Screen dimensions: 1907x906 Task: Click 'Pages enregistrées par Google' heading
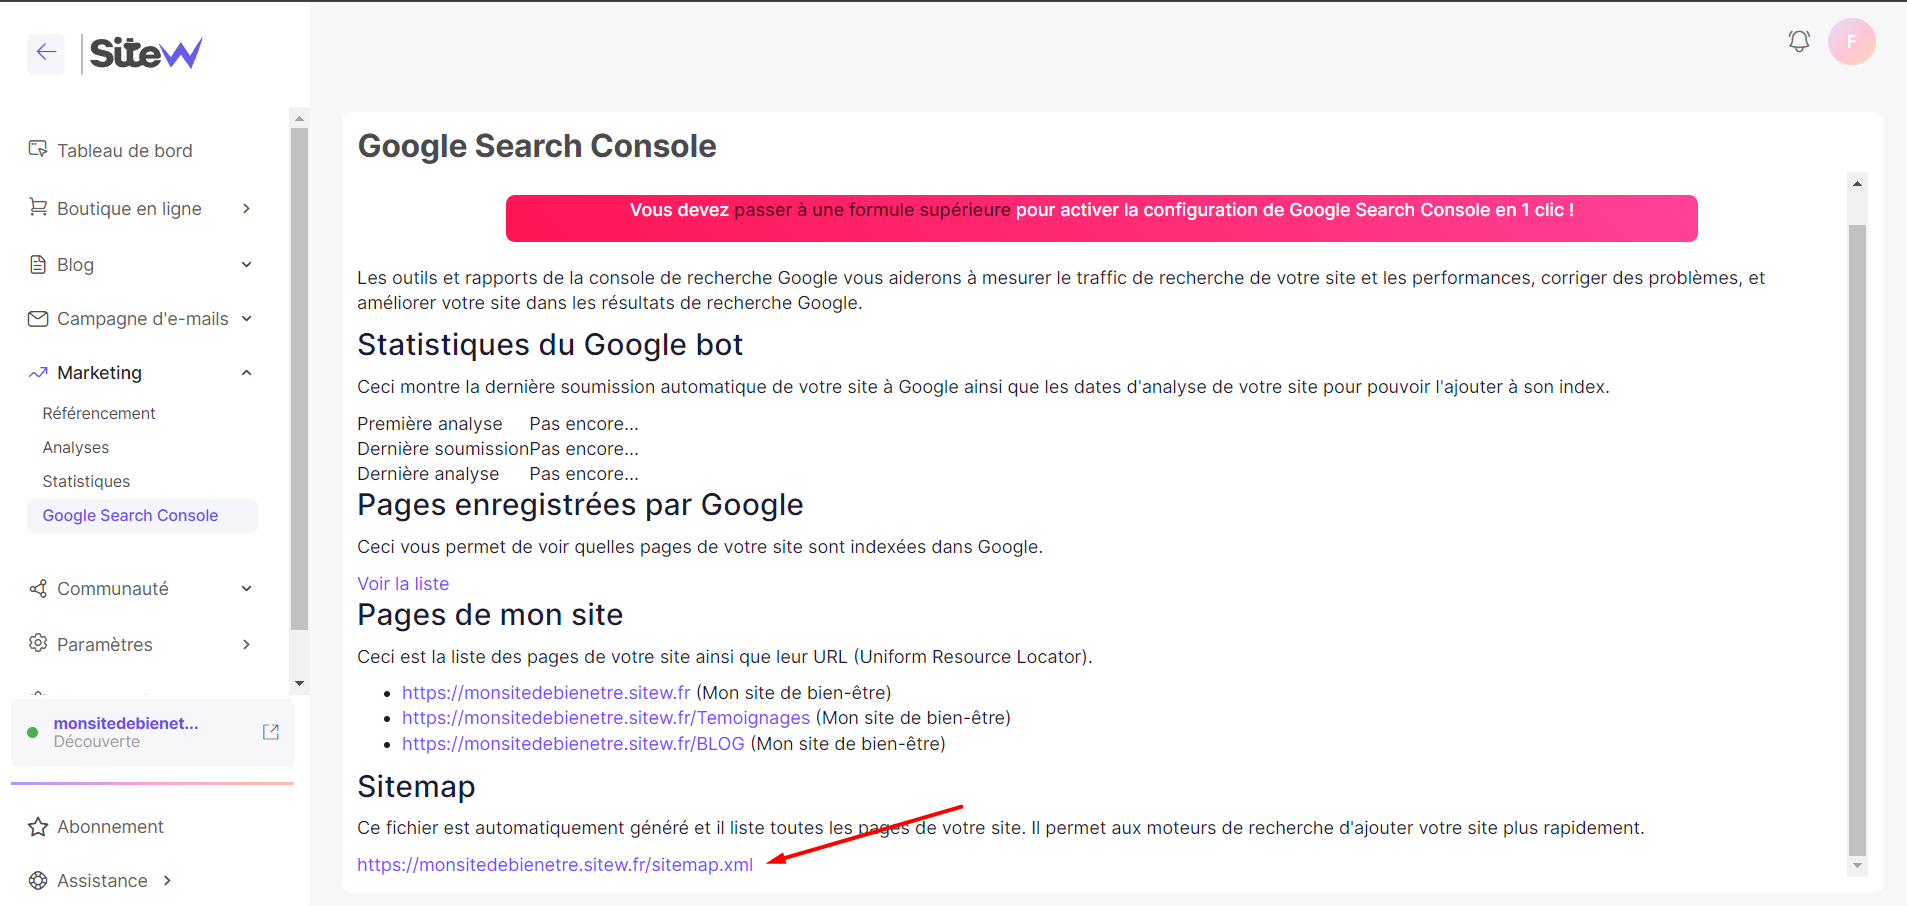(x=580, y=505)
